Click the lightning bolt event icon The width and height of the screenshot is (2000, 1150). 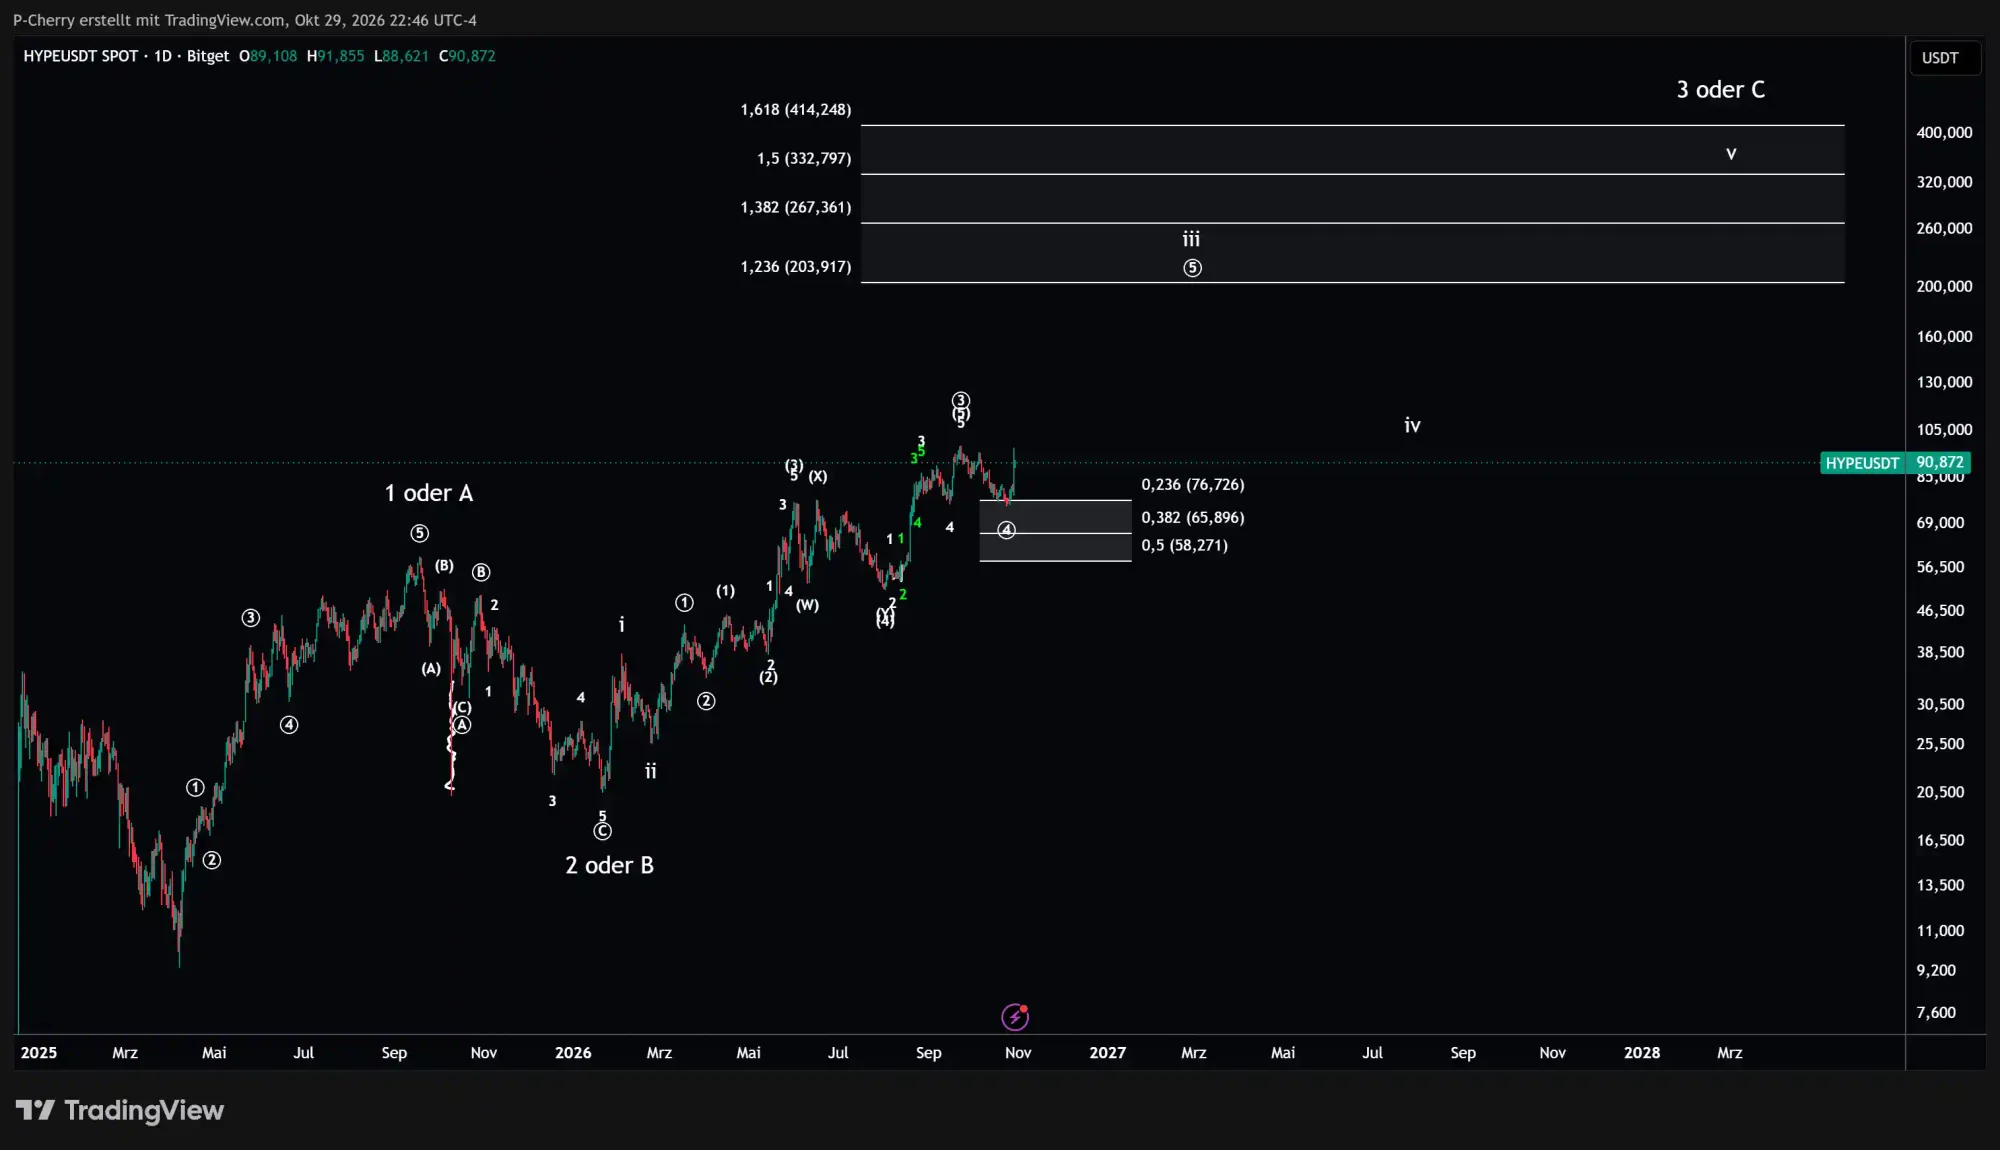(1015, 1017)
